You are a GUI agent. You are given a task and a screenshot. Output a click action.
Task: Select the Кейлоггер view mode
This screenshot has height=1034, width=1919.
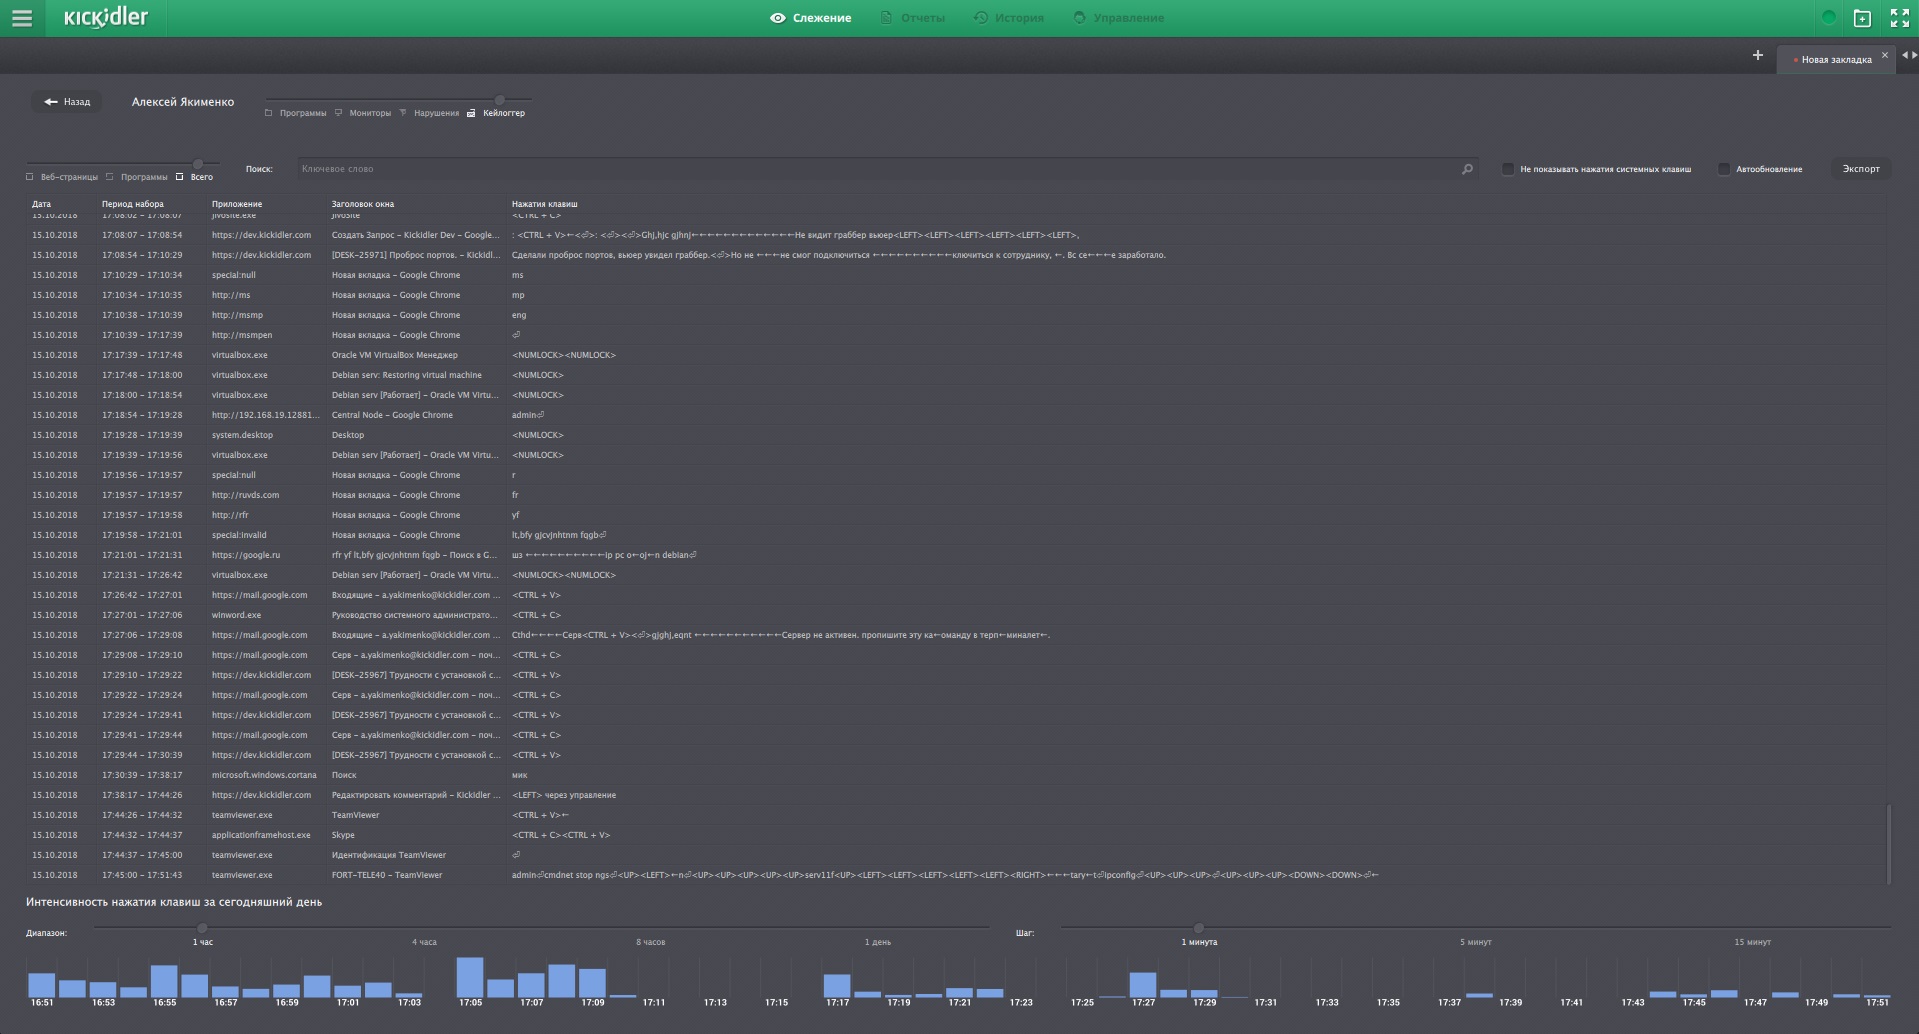pos(496,113)
